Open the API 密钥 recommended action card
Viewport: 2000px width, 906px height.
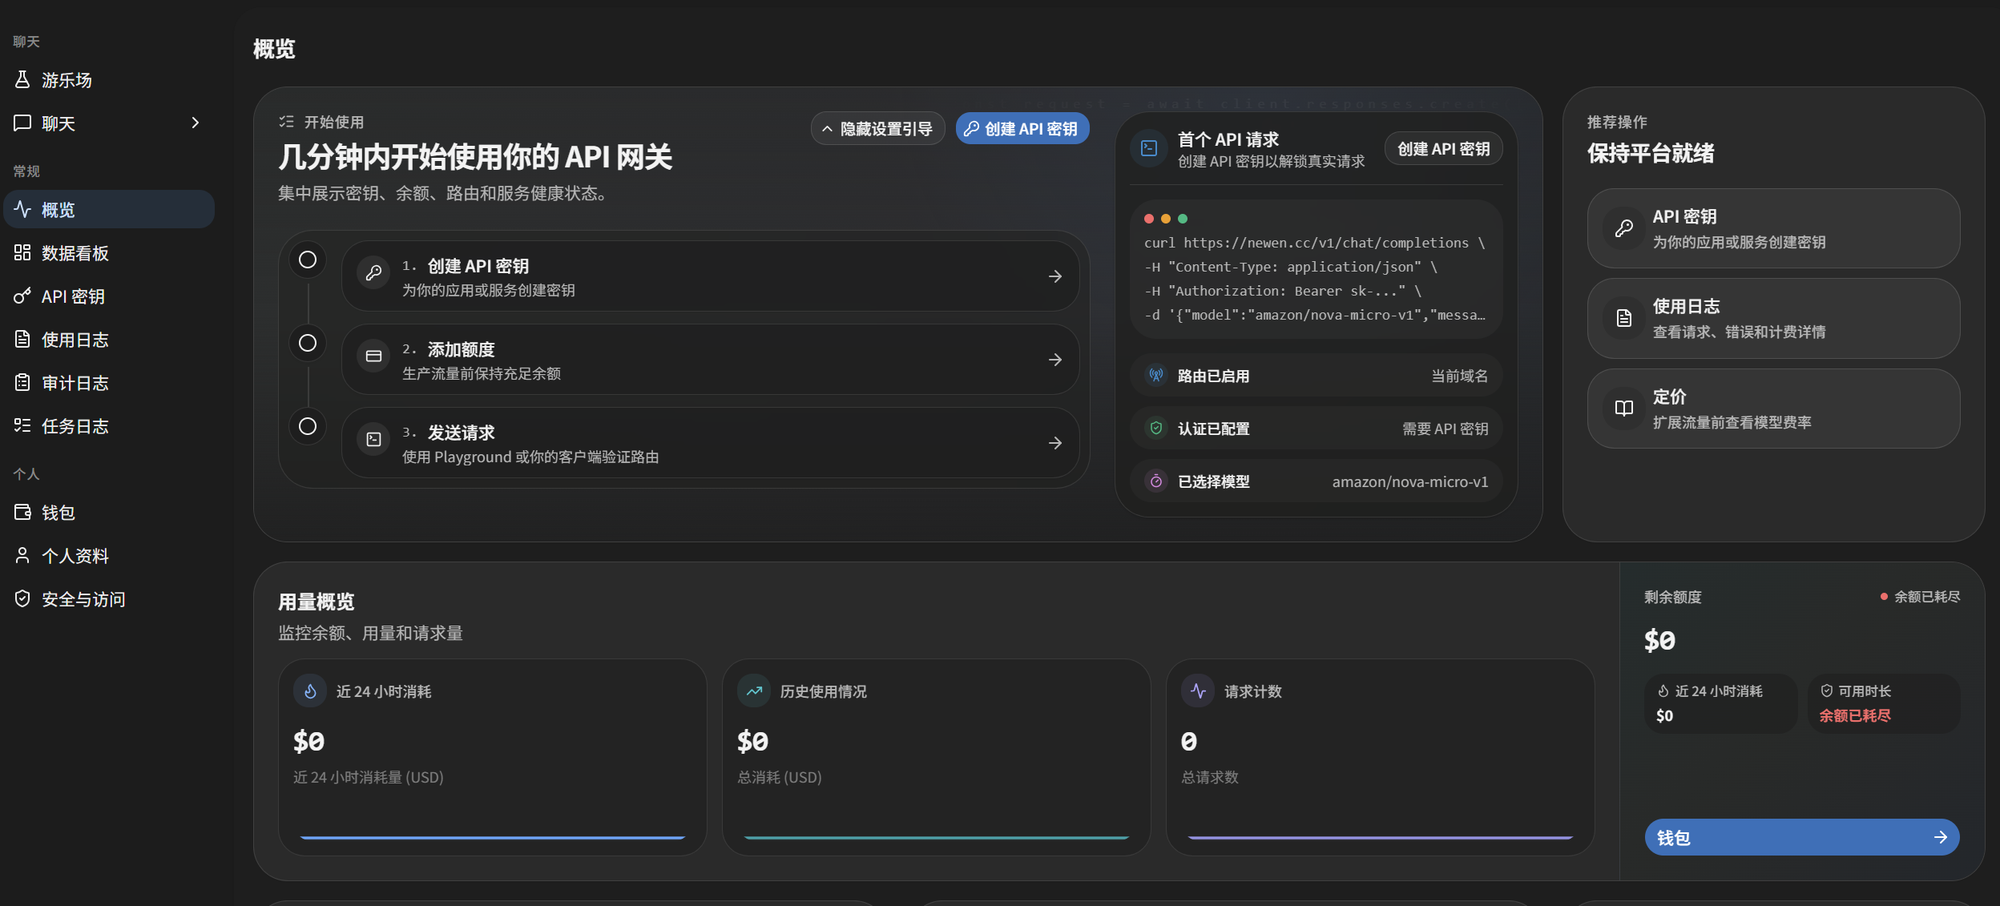[x=1773, y=228]
